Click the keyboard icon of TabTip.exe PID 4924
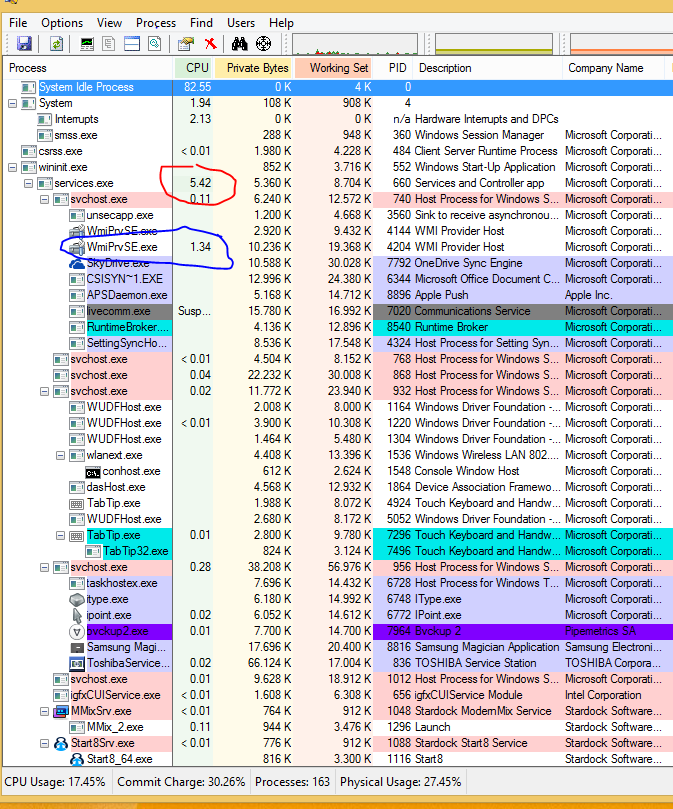Viewport: 673px width, 809px height. 77,504
